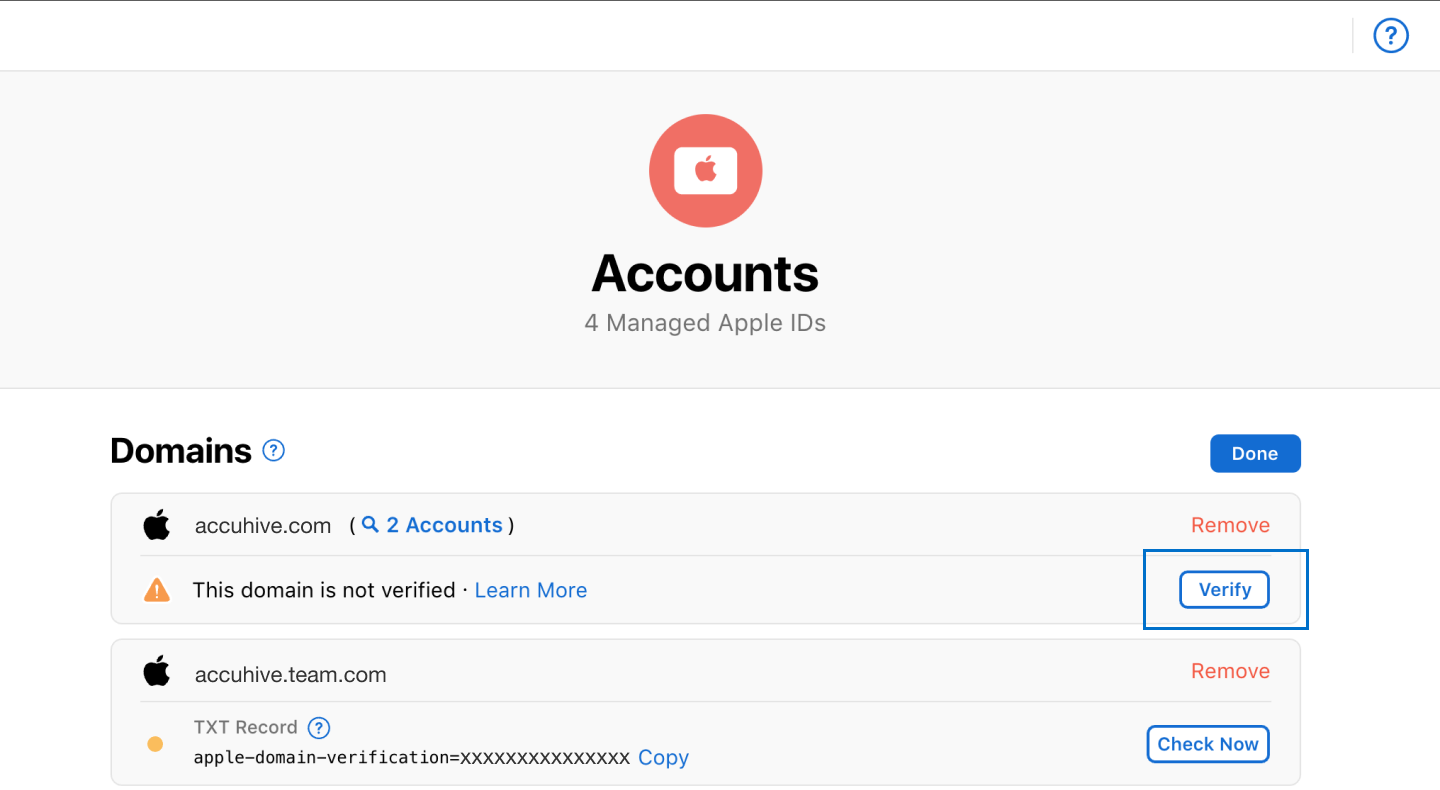
Task: Click the Apple logo beside accuhive.com
Action: click(156, 524)
